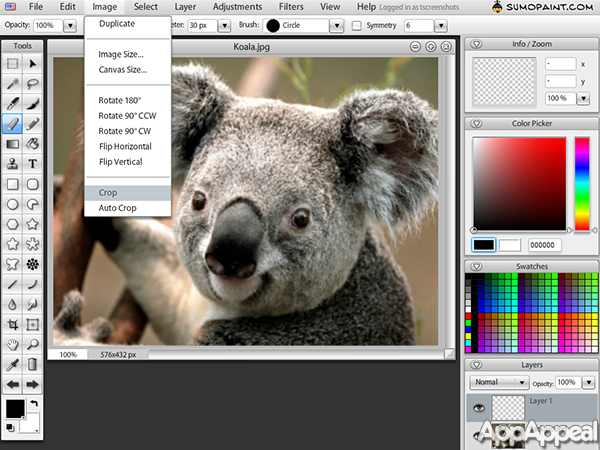Image resolution: width=600 pixels, height=450 pixels.
Task: Select the Move arrow tool
Action: click(x=33, y=64)
